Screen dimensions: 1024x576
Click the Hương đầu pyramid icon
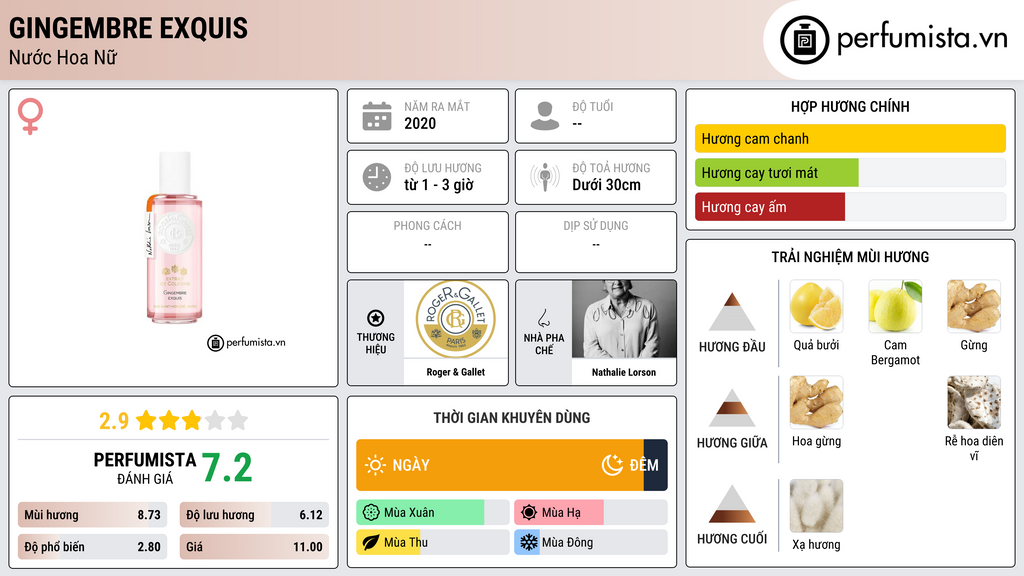tap(732, 312)
